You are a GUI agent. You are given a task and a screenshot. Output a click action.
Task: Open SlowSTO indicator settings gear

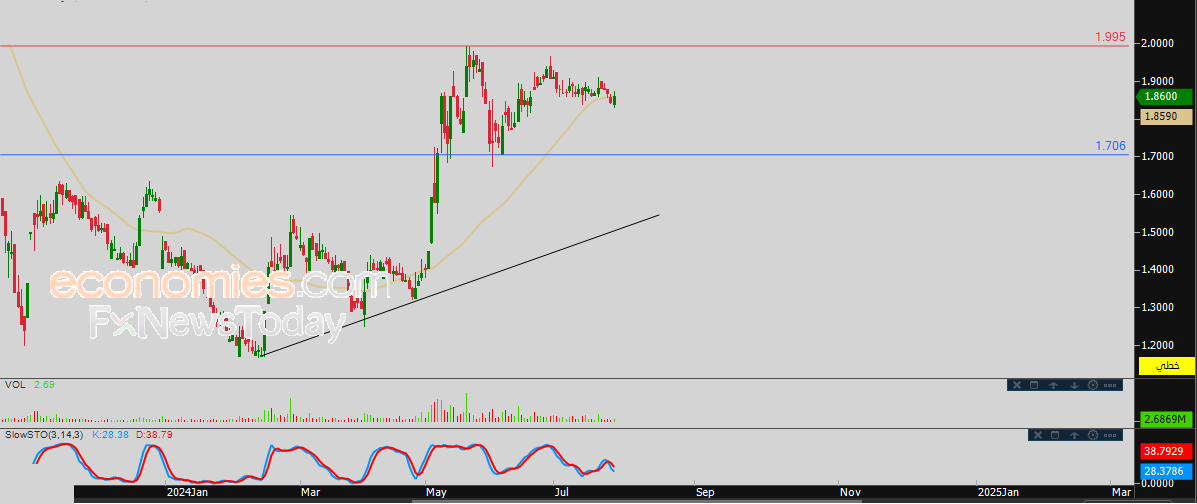[1094, 435]
